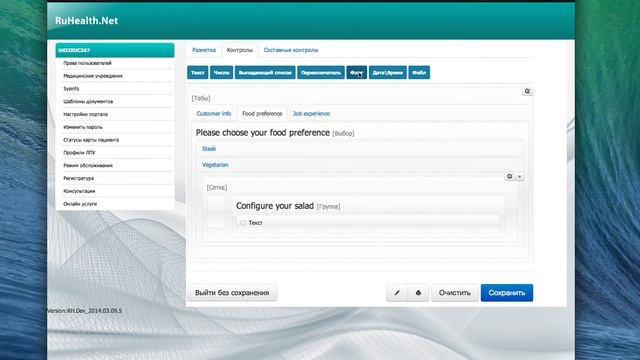Add a Переключатель control

click(x=321, y=73)
